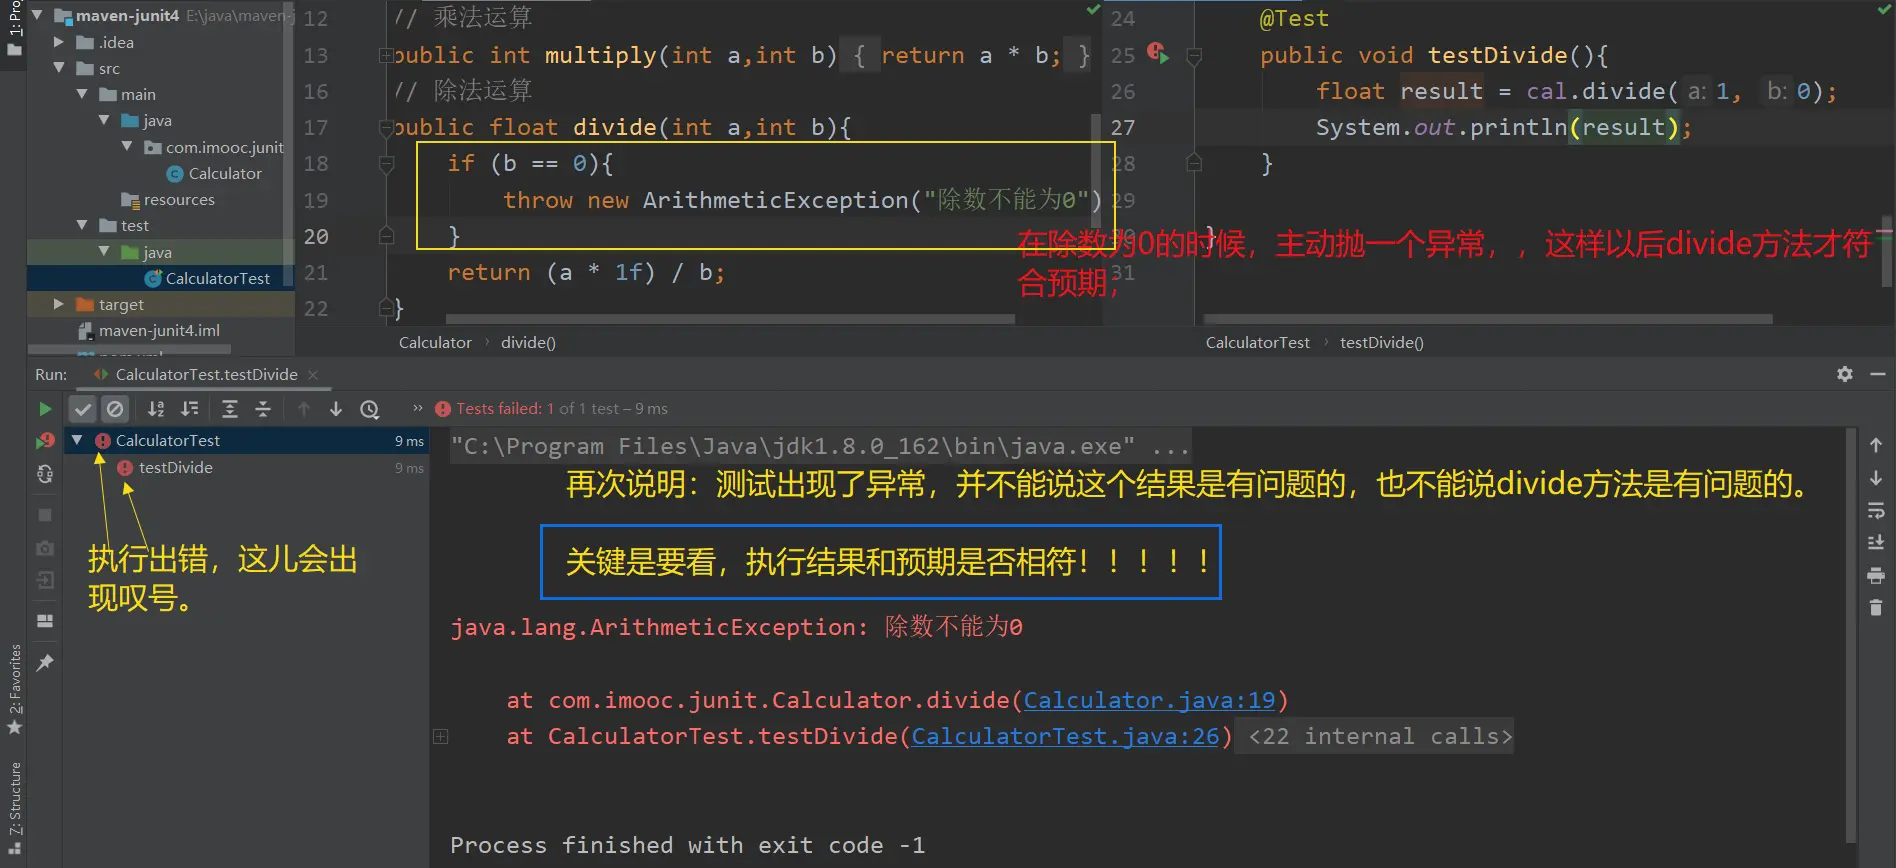Hide the Run tool window
The height and width of the screenshot is (868, 1896).
coord(1878,374)
